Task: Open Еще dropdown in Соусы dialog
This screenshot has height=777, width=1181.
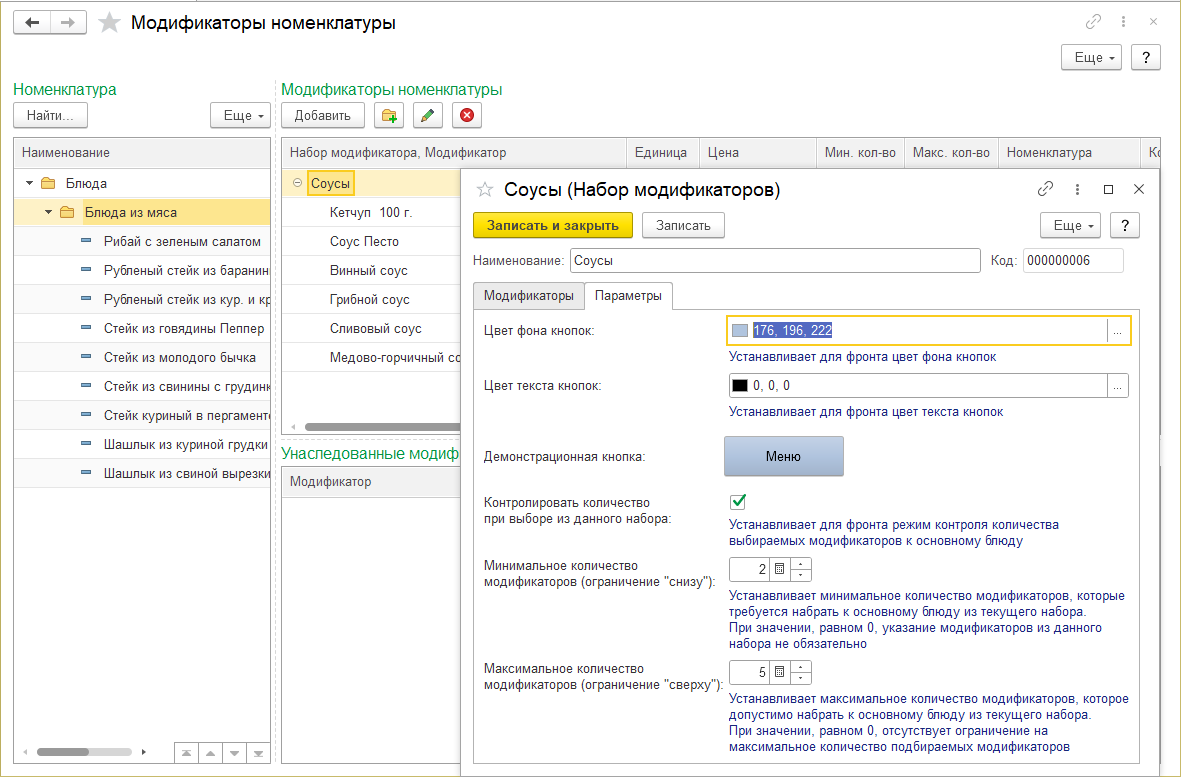Action: 1074,226
